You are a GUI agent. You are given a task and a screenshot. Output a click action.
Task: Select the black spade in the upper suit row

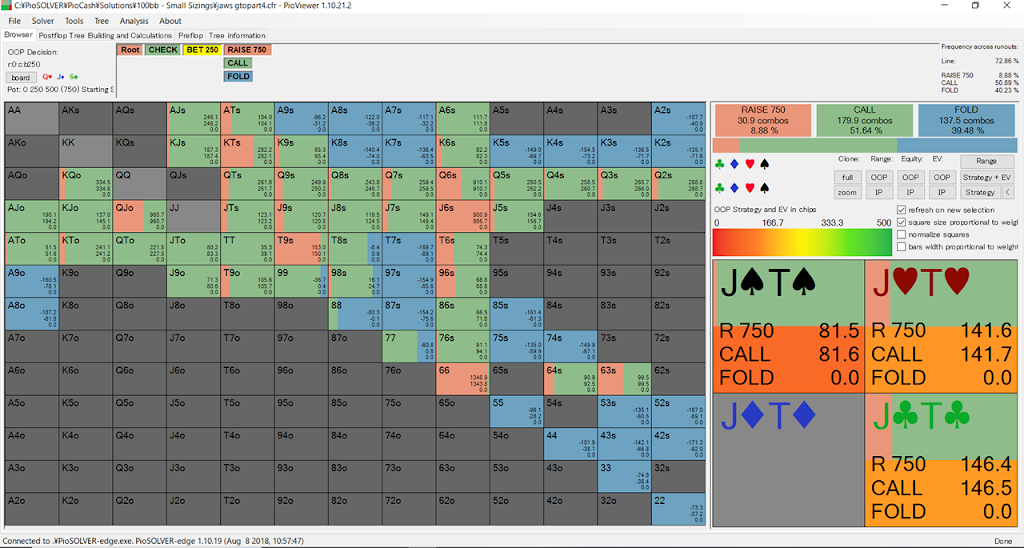point(765,165)
